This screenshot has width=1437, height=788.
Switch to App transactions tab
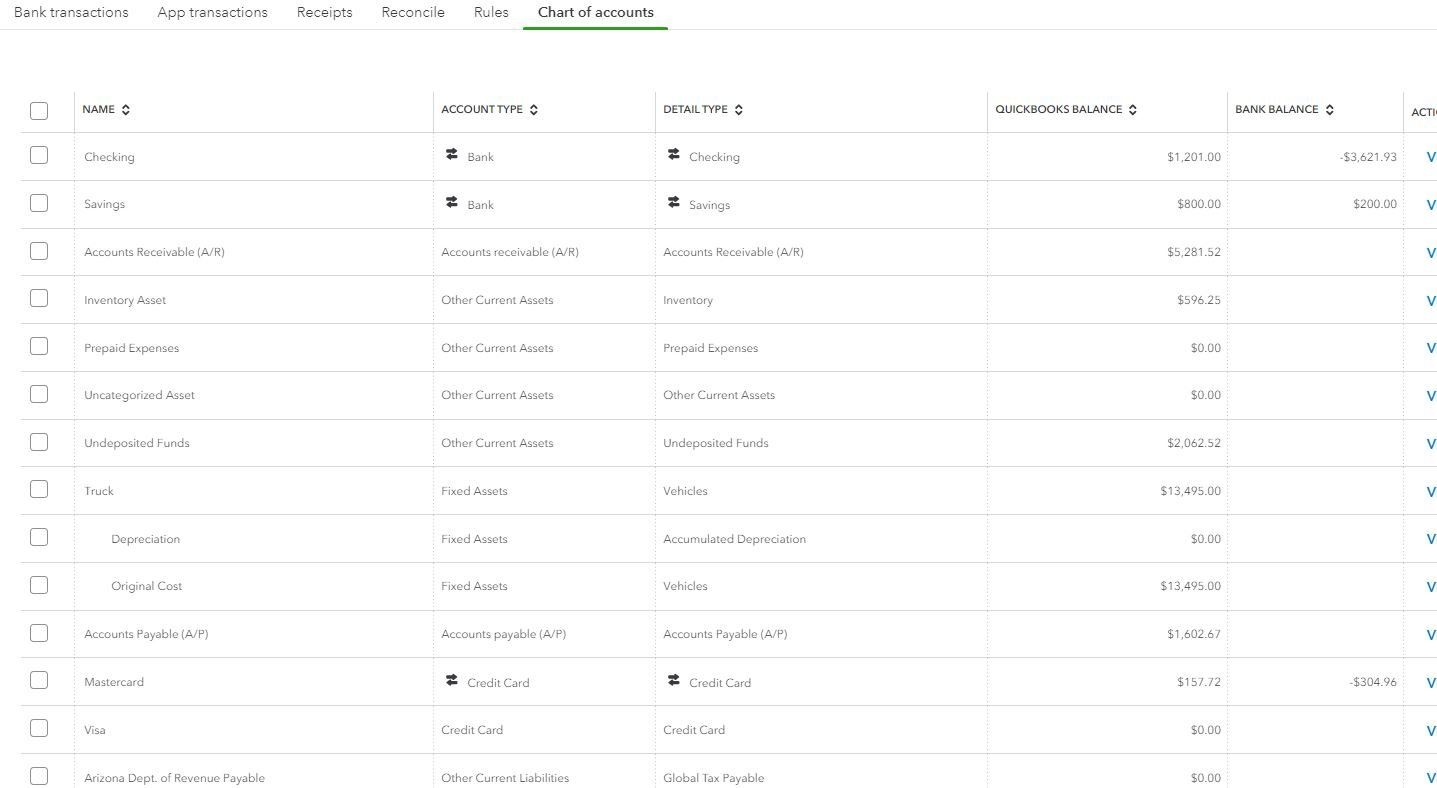(212, 12)
